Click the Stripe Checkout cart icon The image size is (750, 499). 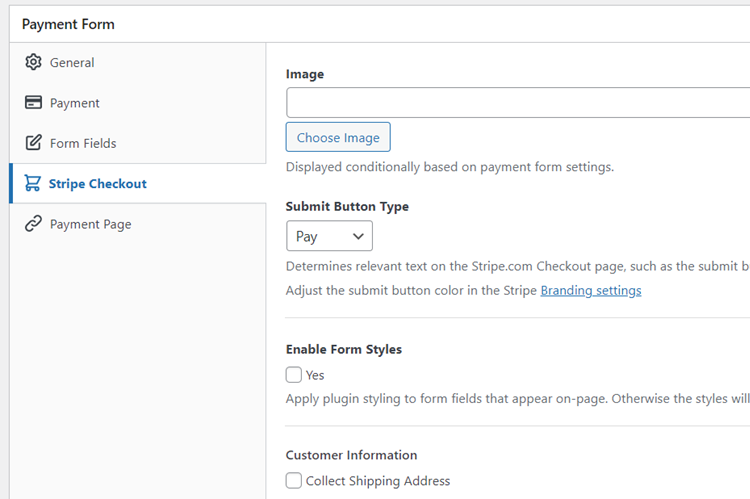click(33, 183)
